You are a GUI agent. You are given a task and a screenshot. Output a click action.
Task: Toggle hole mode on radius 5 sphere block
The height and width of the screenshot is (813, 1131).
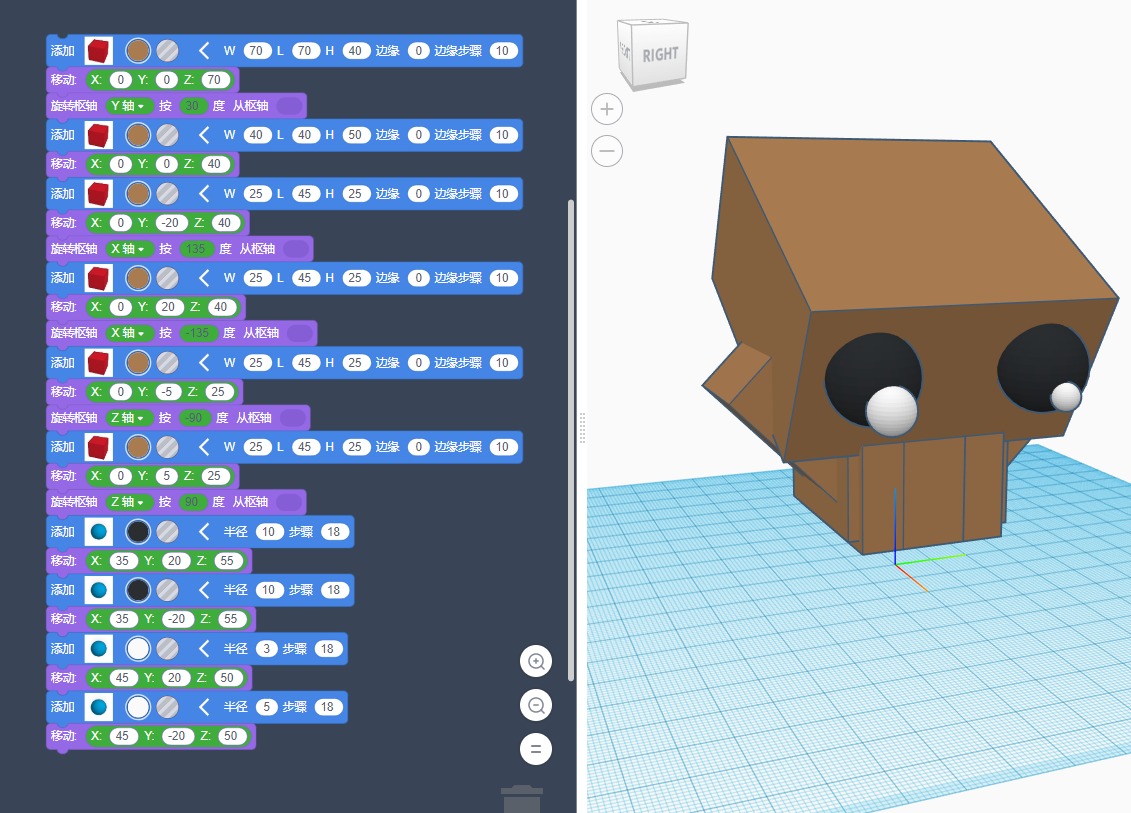(x=168, y=707)
